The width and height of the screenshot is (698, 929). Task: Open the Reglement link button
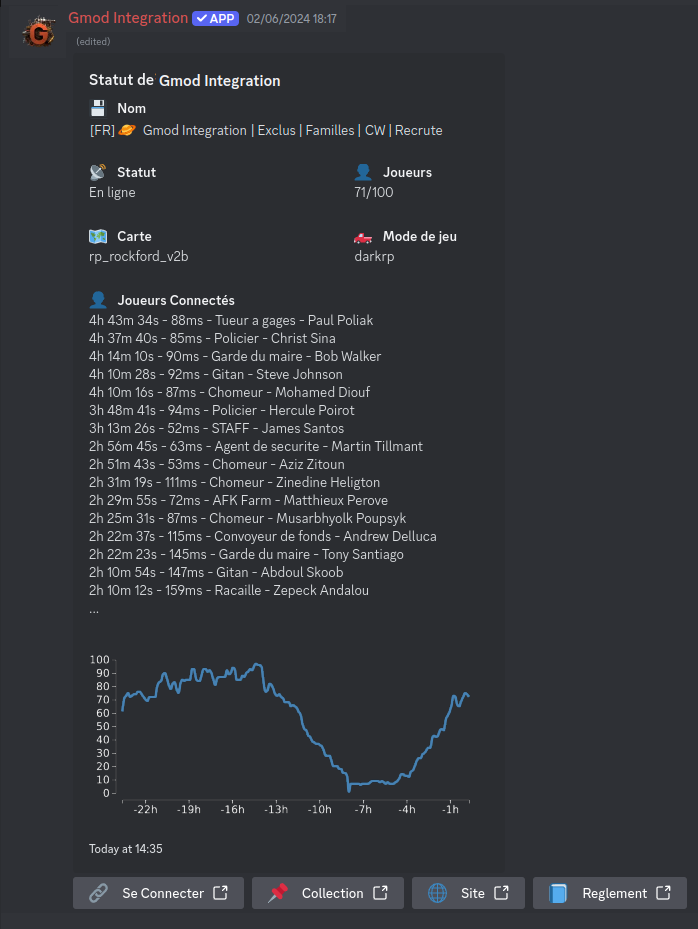tap(610, 893)
